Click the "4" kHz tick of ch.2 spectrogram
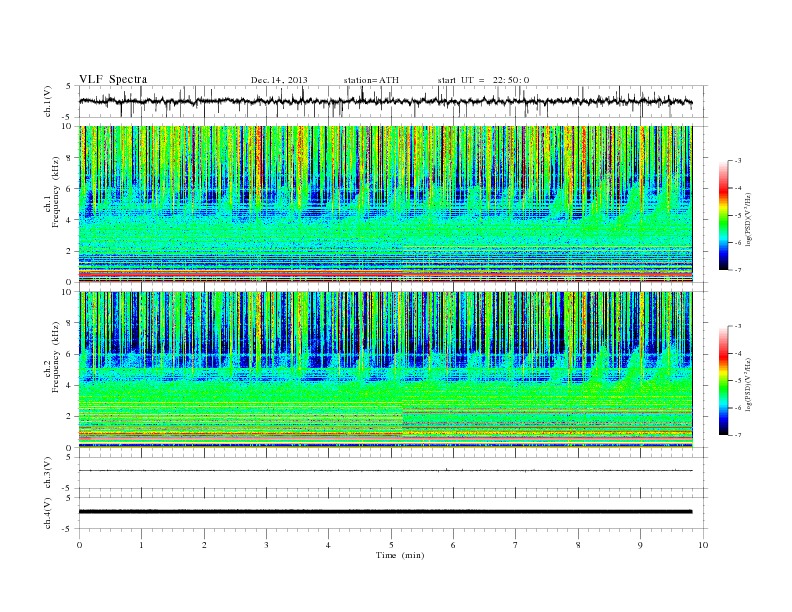The height and width of the screenshot is (612, 792). 69,385
